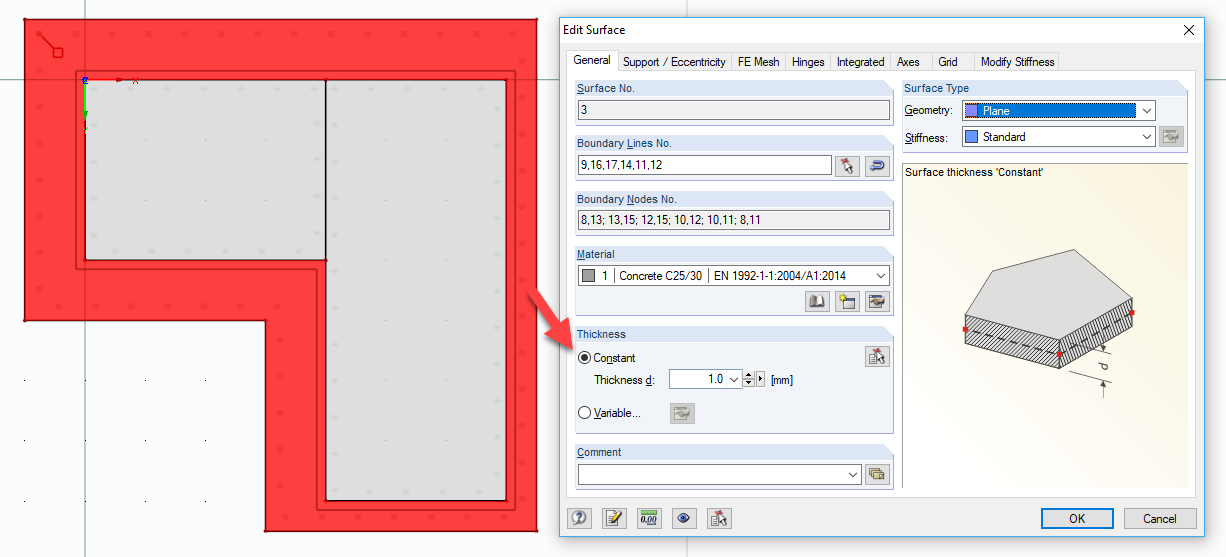Open the Modify Stiffness tab
The height and width of the screenshot is (557, 1226).
(x=1017, y=62)
